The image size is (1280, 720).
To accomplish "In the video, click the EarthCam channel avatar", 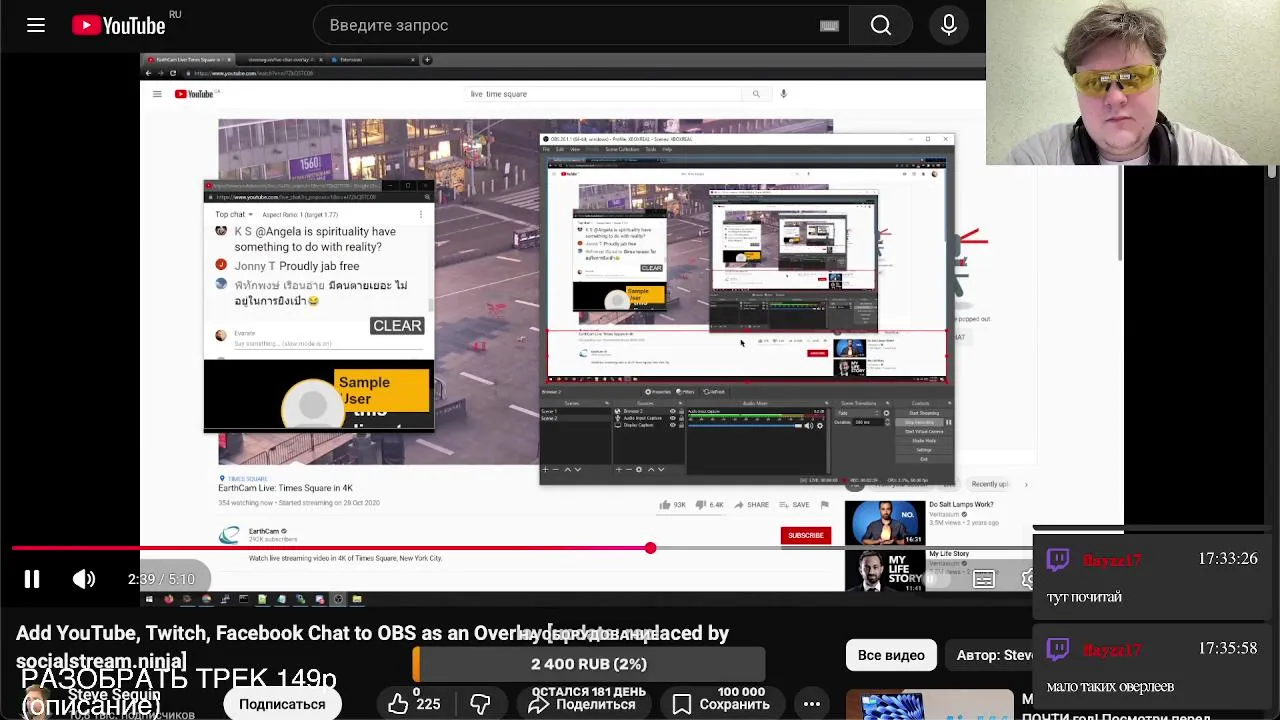I will [x=231, y=535].
